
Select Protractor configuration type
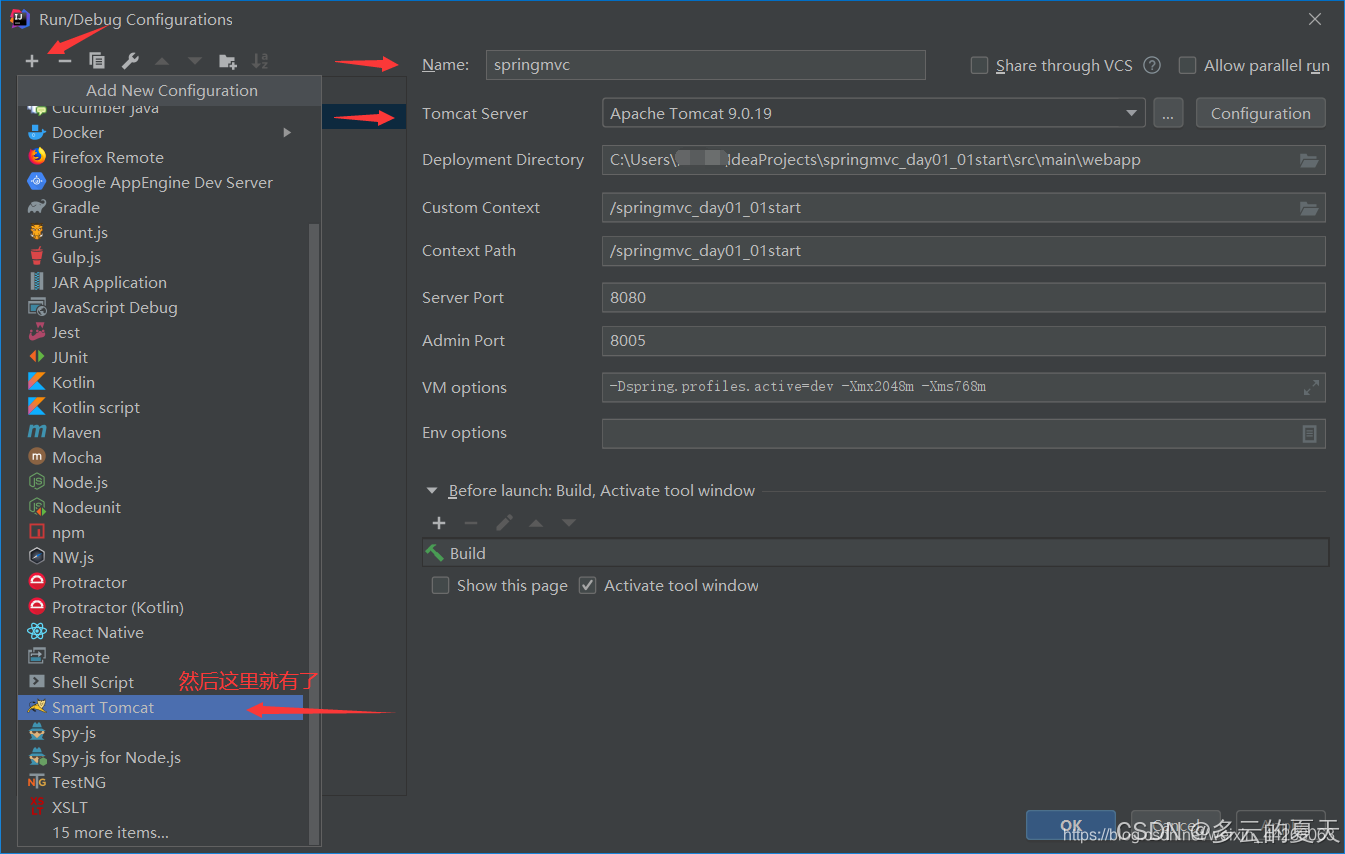tap(160, 582)
